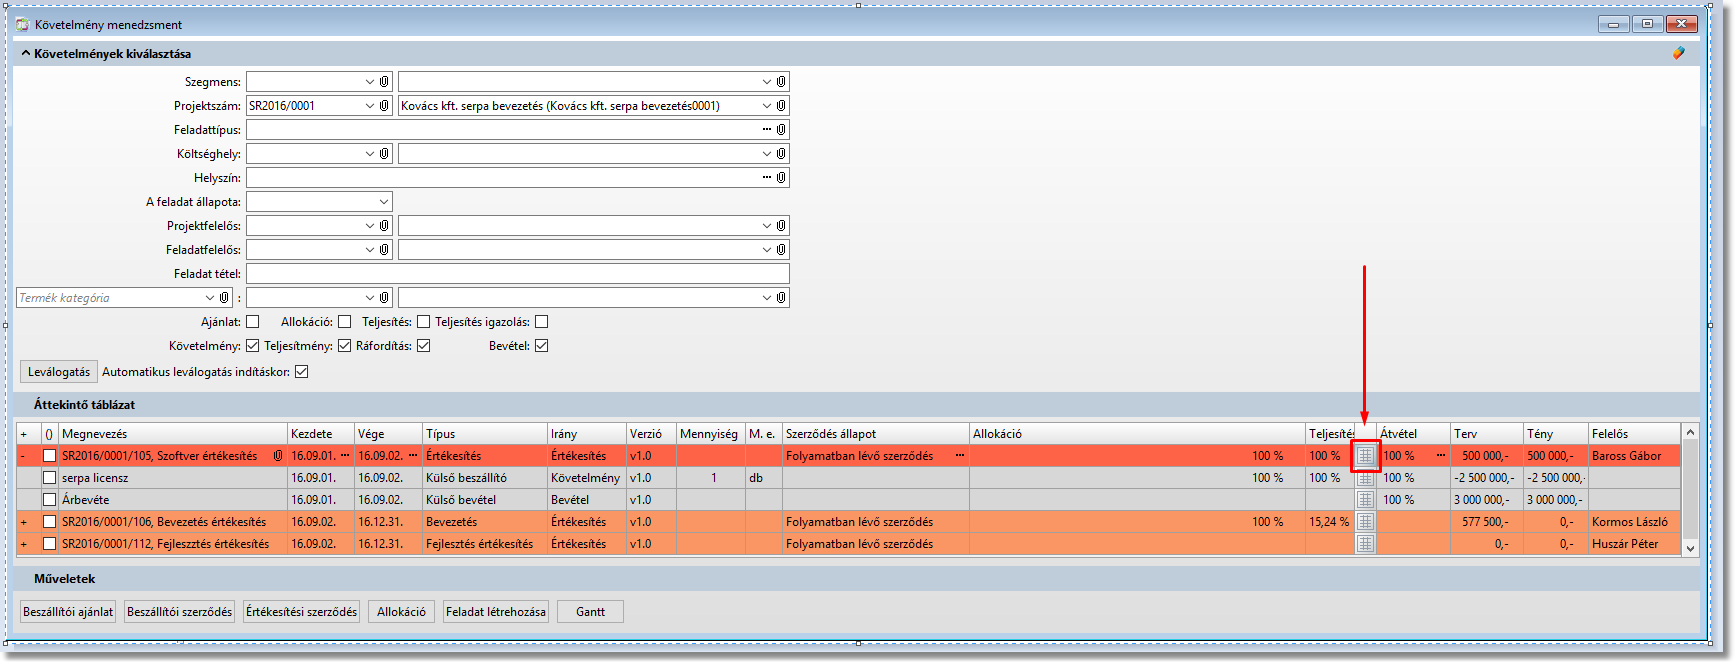The height and width of the screenshot is (664, 1735).
Task: Open ellipsis in Átvétel cell of first row
Action: (x=1441, y=455)
